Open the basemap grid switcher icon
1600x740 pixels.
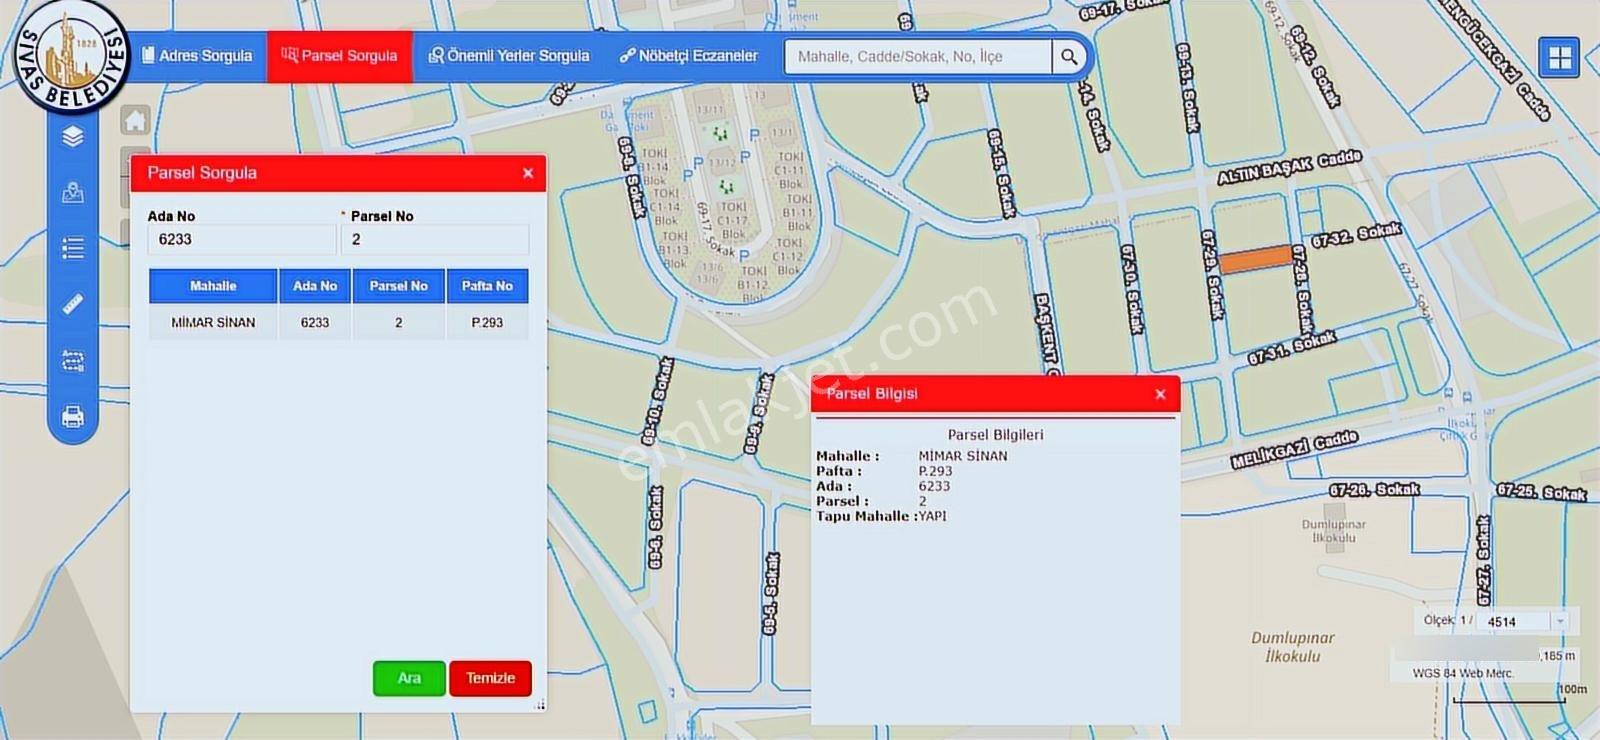(x=1560, y=58)
